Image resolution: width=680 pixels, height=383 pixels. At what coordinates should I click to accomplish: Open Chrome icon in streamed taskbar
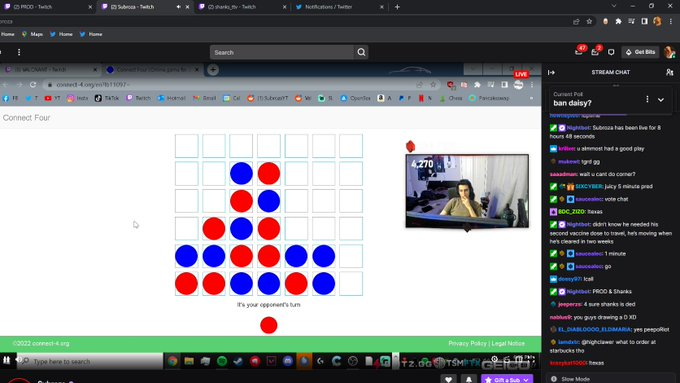pyautogui.click(x=173, y=361)
